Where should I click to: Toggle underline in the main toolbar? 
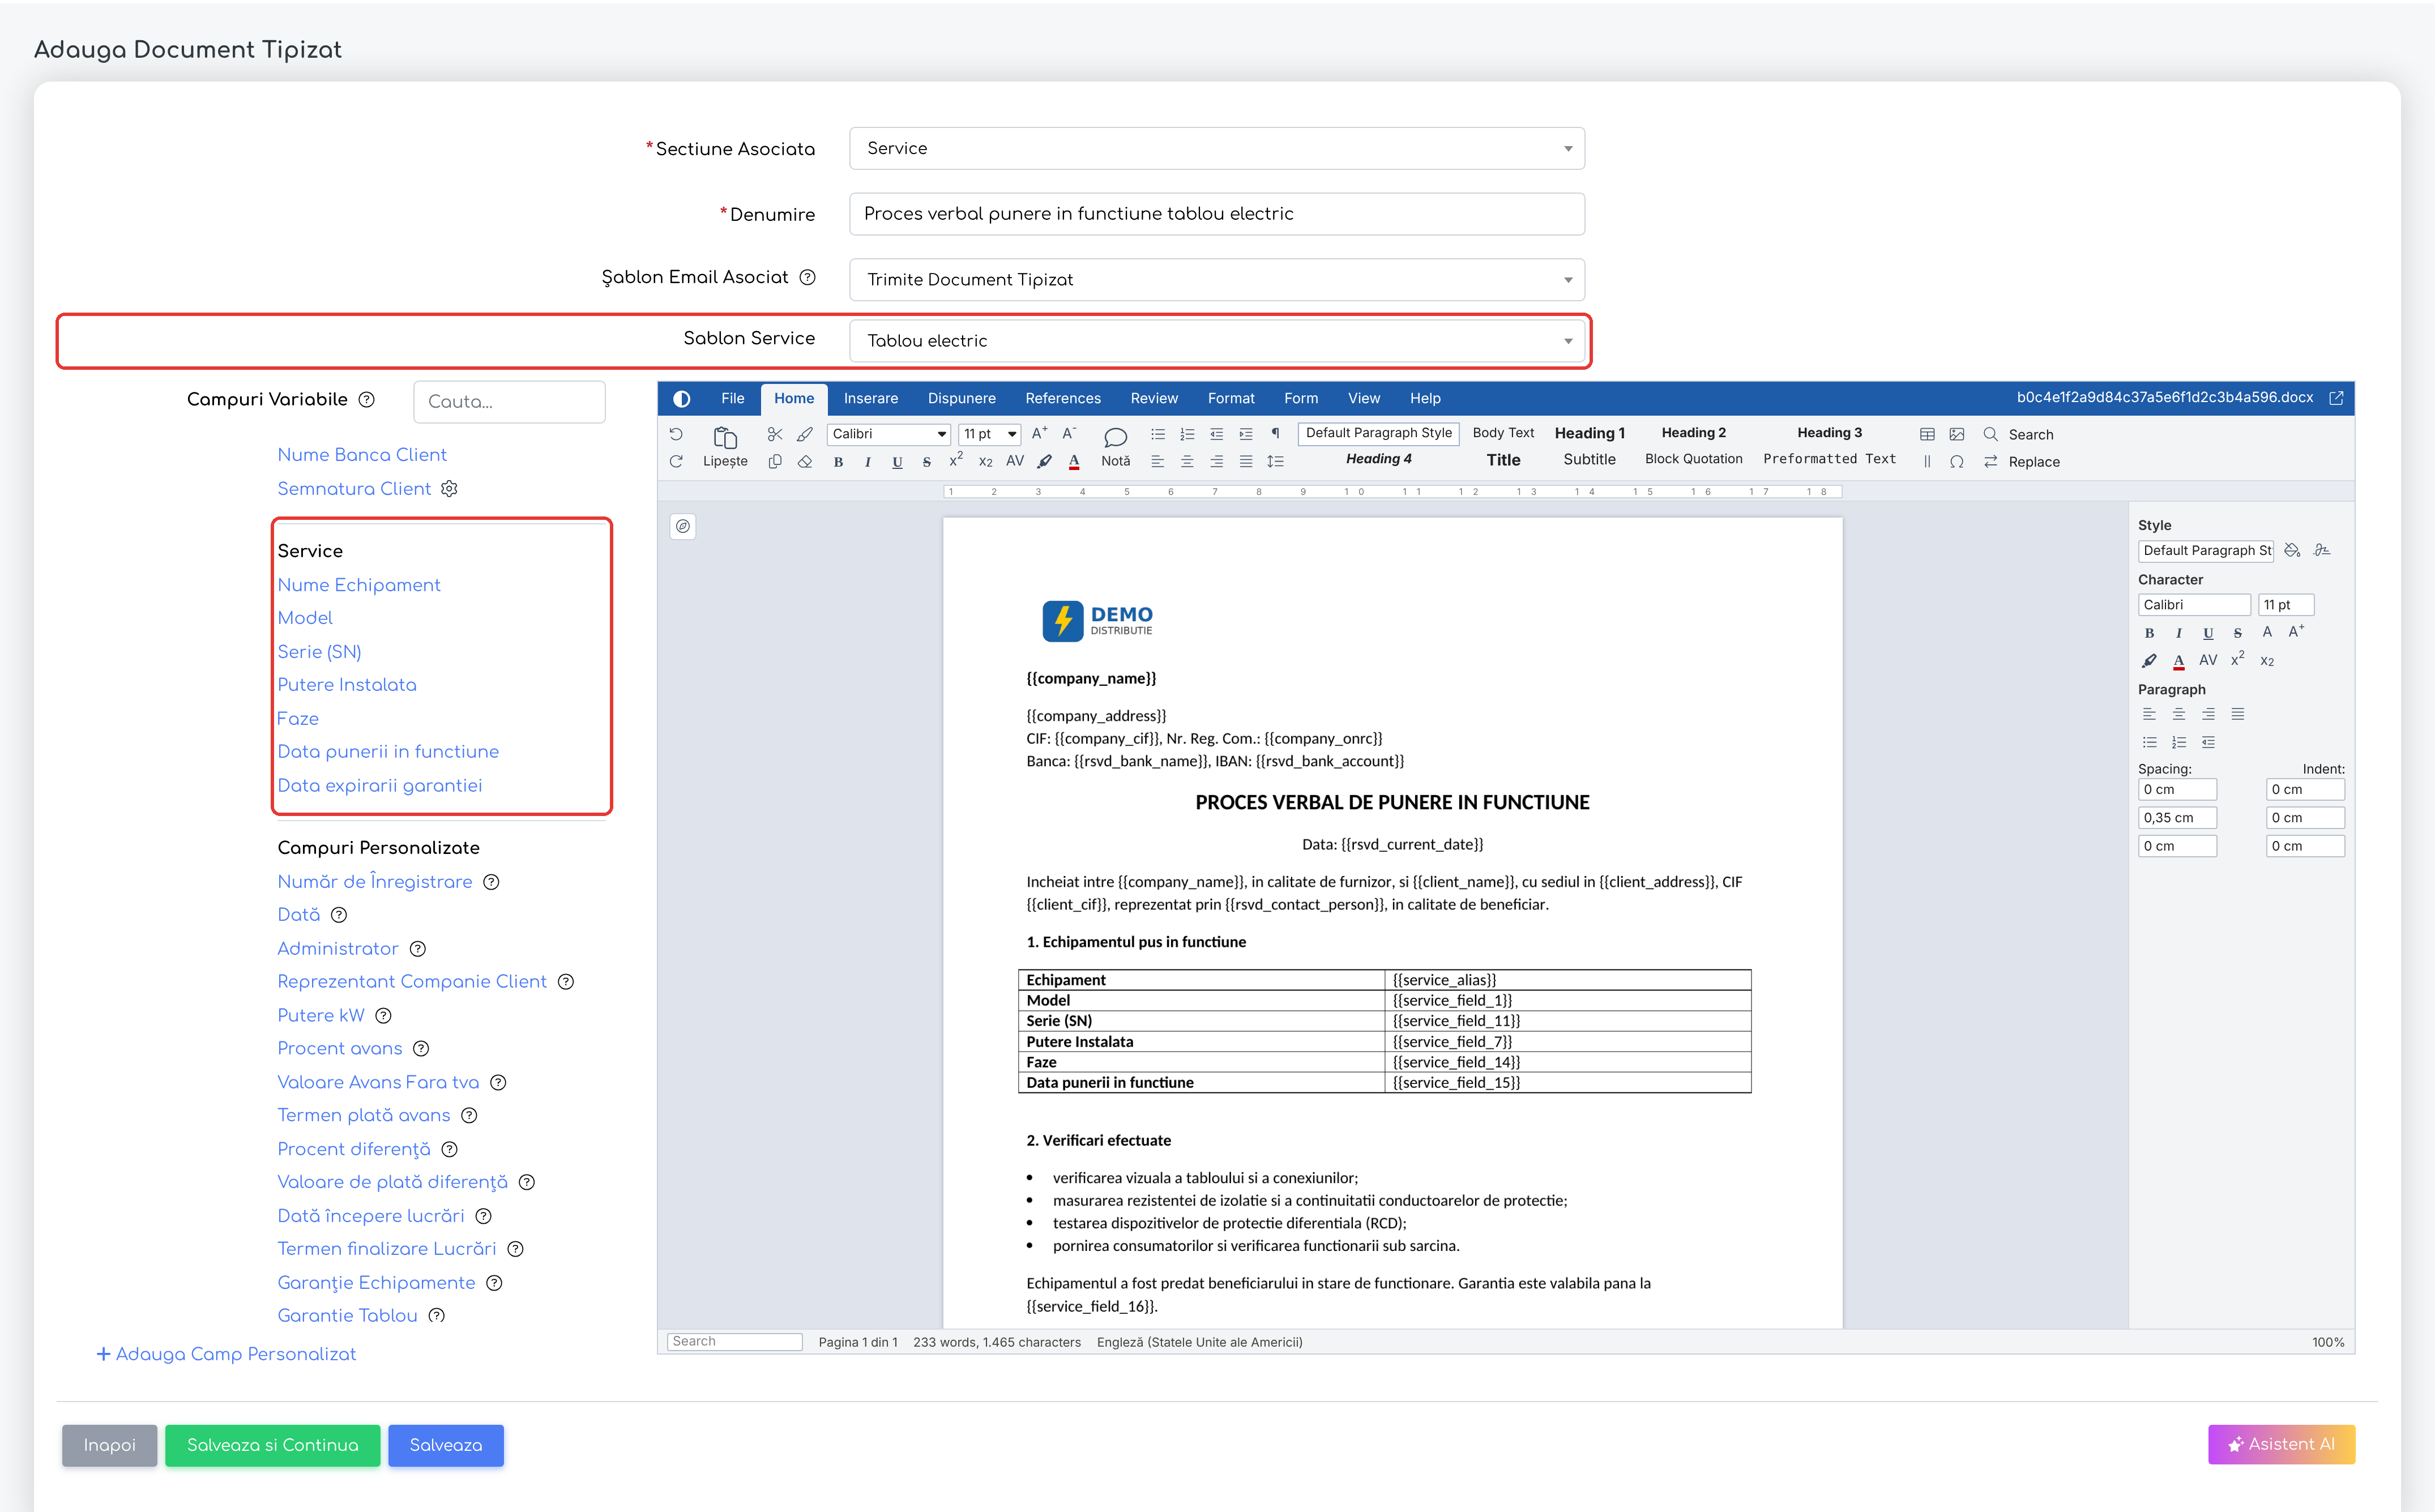[897, 462]
